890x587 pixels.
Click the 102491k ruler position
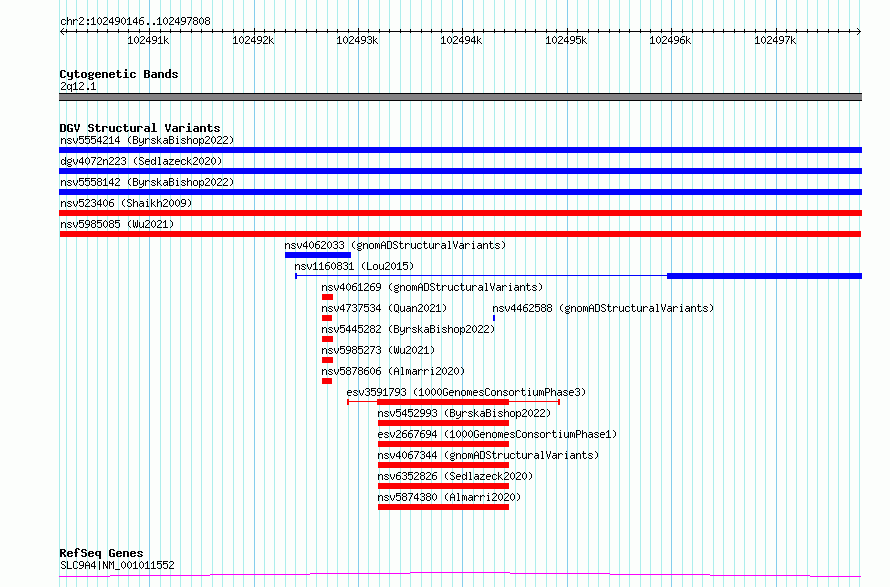(148, 40)
